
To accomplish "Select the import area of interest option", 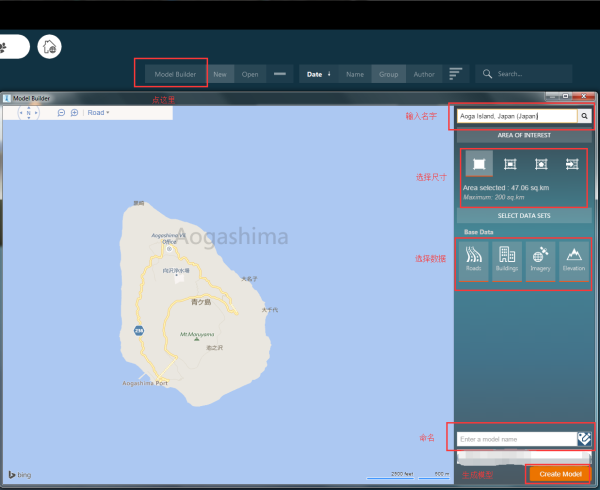I will (x=572, y=164).
